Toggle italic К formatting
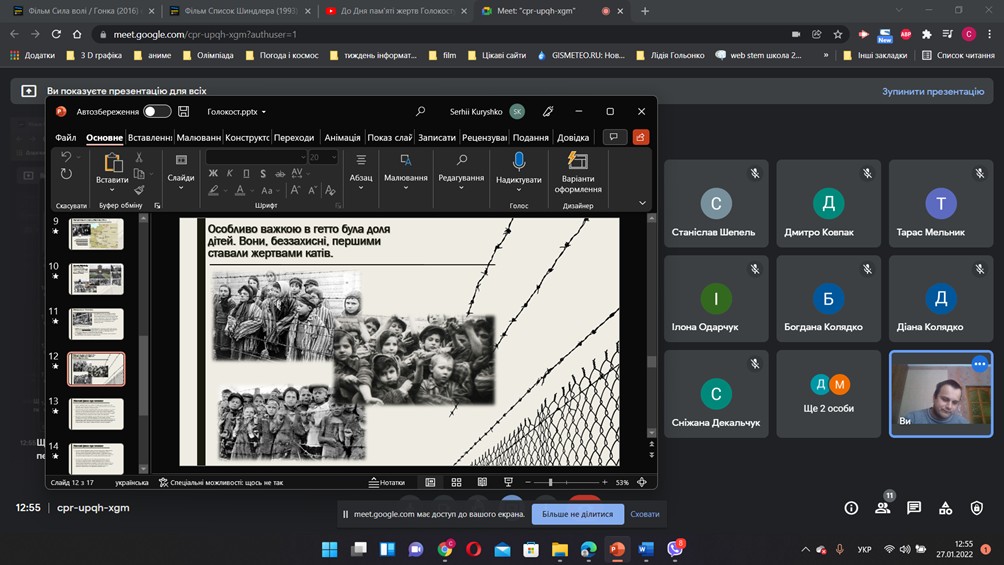The image size is (1004, 565). click(x=230, y=174)
